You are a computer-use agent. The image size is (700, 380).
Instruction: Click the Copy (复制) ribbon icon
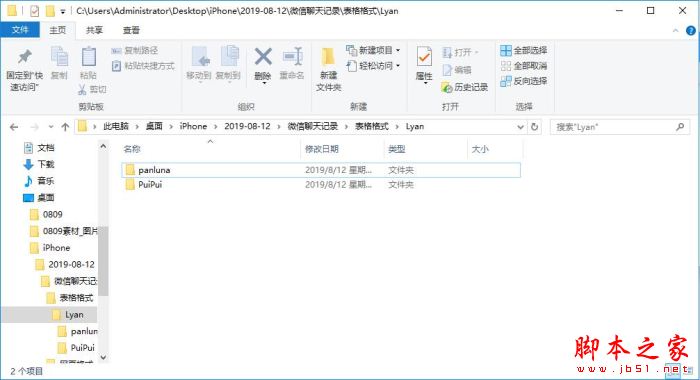coord(59,57)
